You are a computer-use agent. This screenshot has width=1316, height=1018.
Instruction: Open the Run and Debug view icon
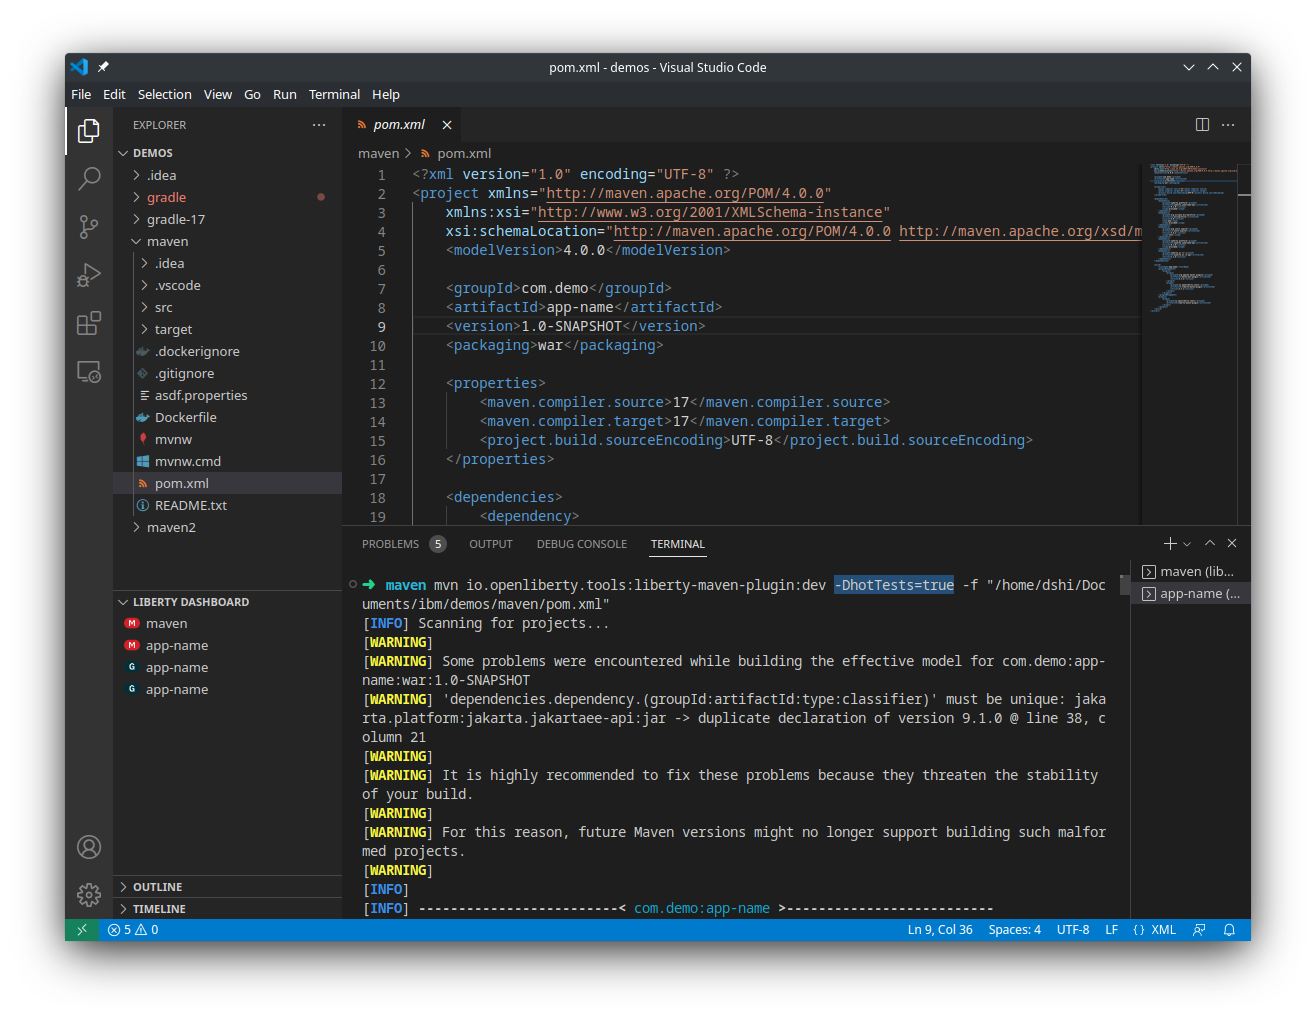tap(89, 275)
